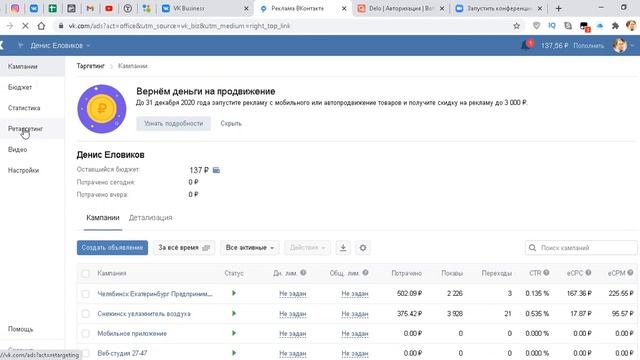The height and width of the screenshot is (360, 640).
Task: Open the YouTube pinned tab
Action: [x=109, y=8]
